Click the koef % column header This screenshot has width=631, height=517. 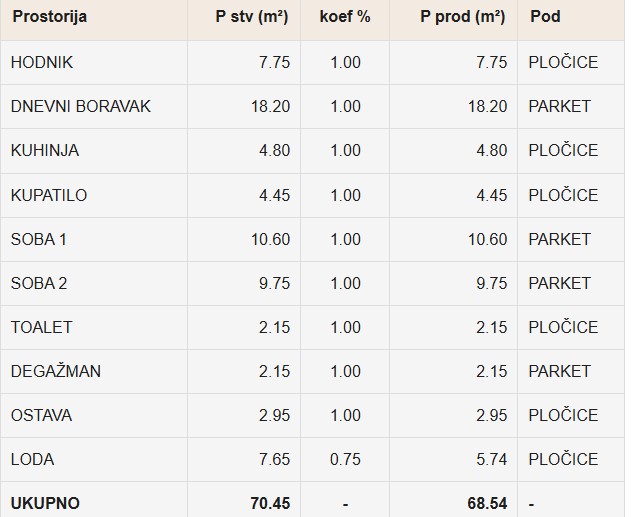pos(345,17)
